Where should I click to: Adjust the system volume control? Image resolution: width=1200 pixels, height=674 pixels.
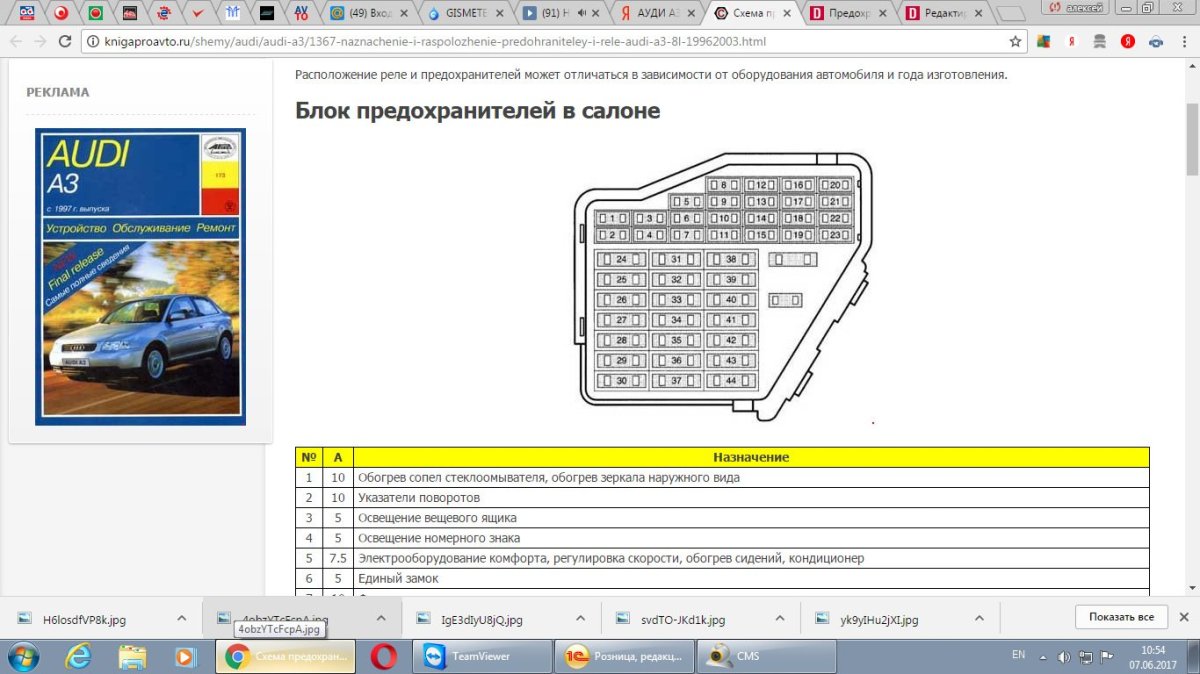tap(1064, 657)
